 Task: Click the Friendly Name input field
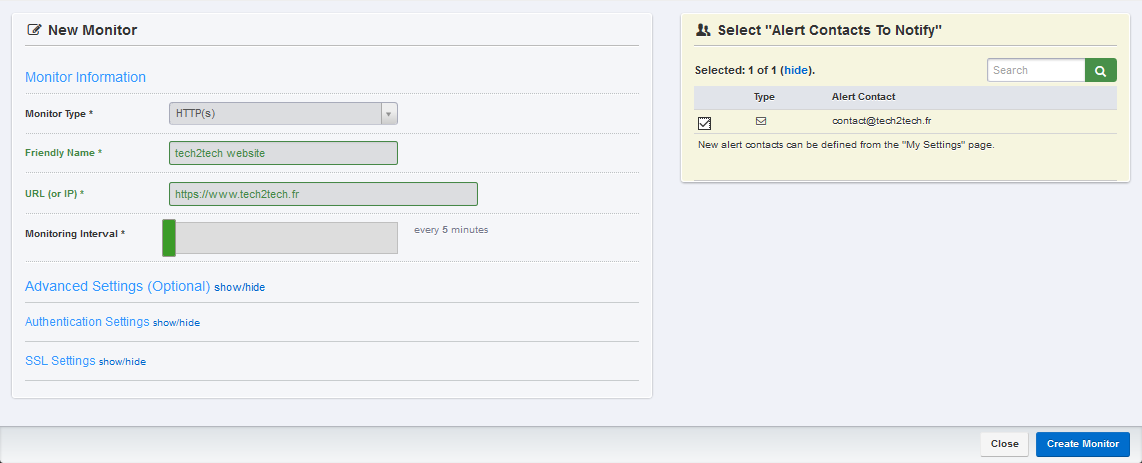tap(283, 154)
